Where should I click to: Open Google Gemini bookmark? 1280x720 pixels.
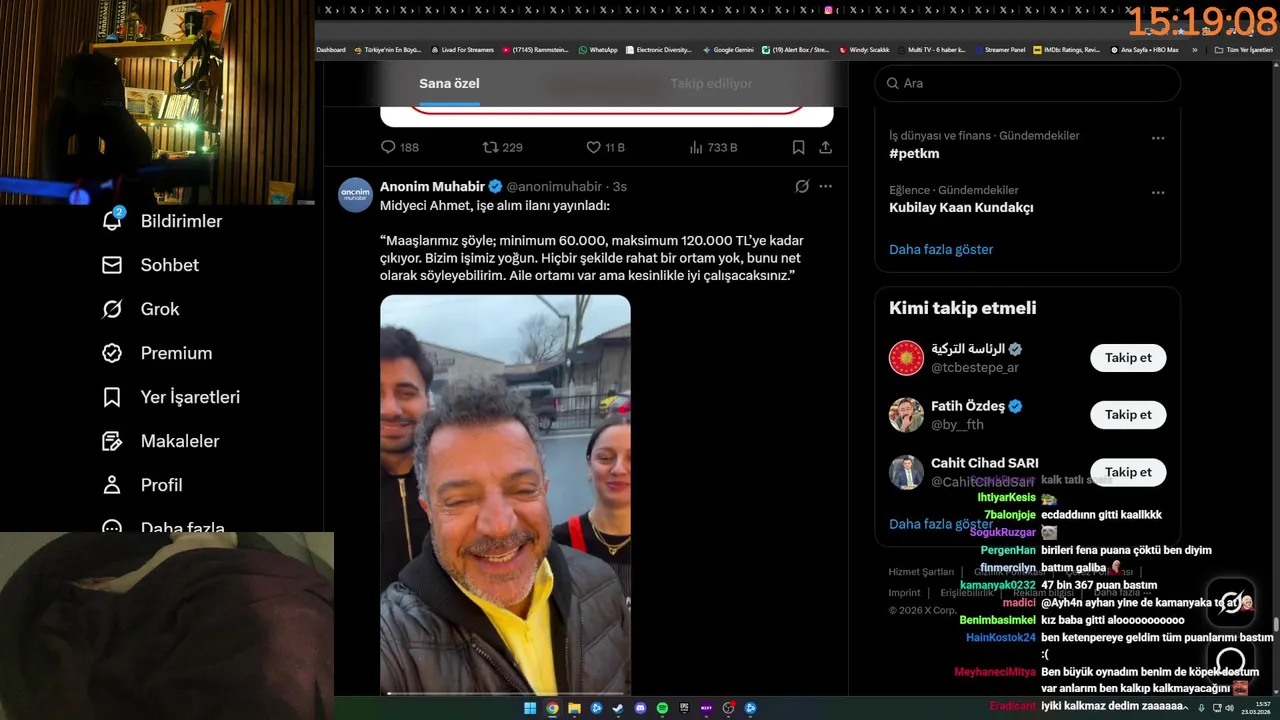click(x=728, y=50)
